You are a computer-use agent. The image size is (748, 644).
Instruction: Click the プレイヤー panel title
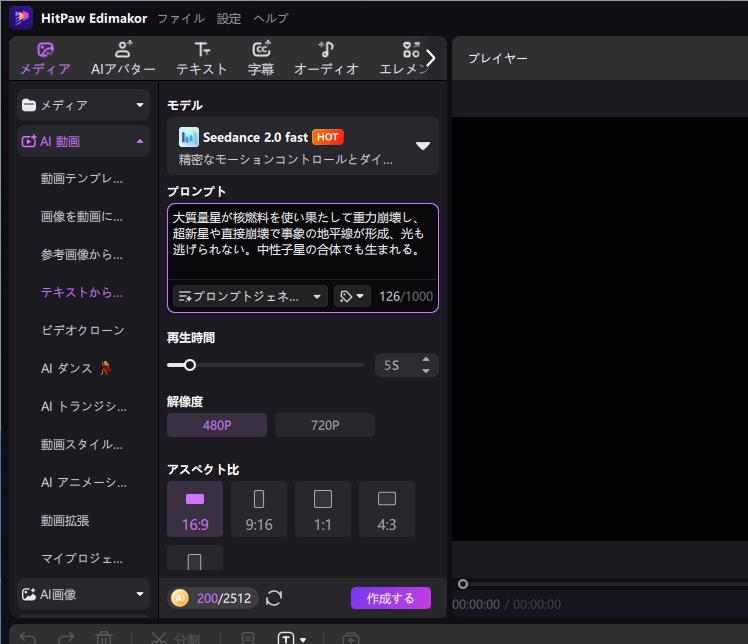[498, 58]
